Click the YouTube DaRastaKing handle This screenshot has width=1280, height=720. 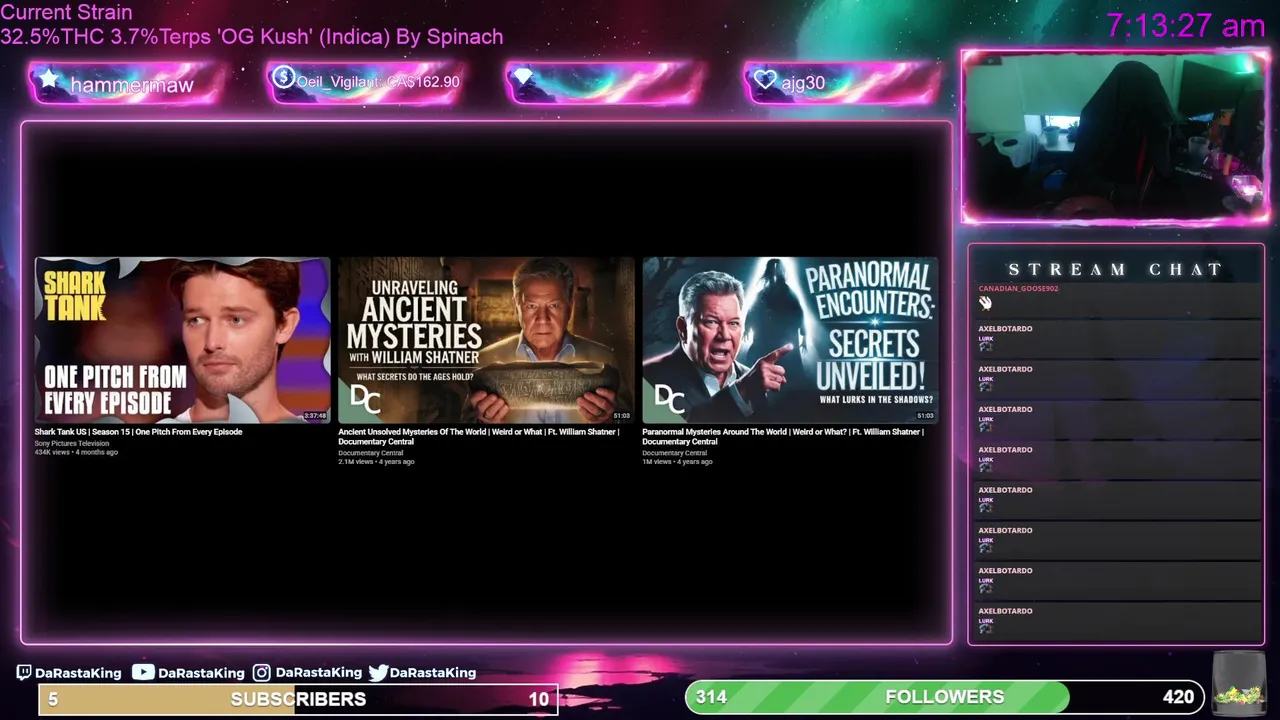[201, 673]
